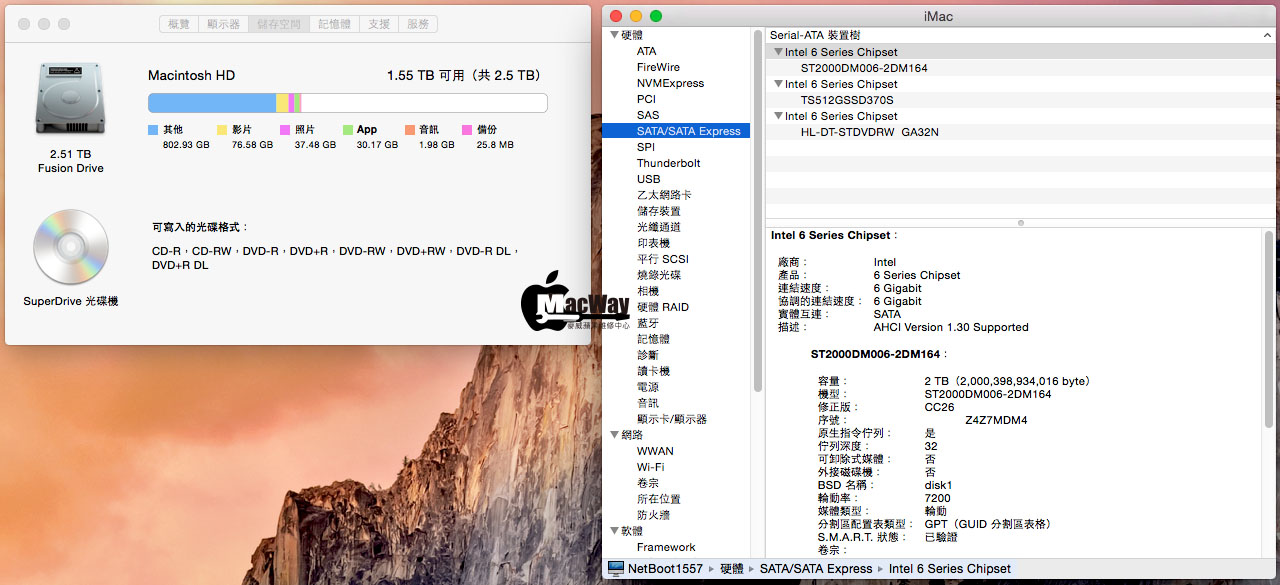
Task: Select 硬體 RAID in the sidebar
Action: [x=662, y=307]
